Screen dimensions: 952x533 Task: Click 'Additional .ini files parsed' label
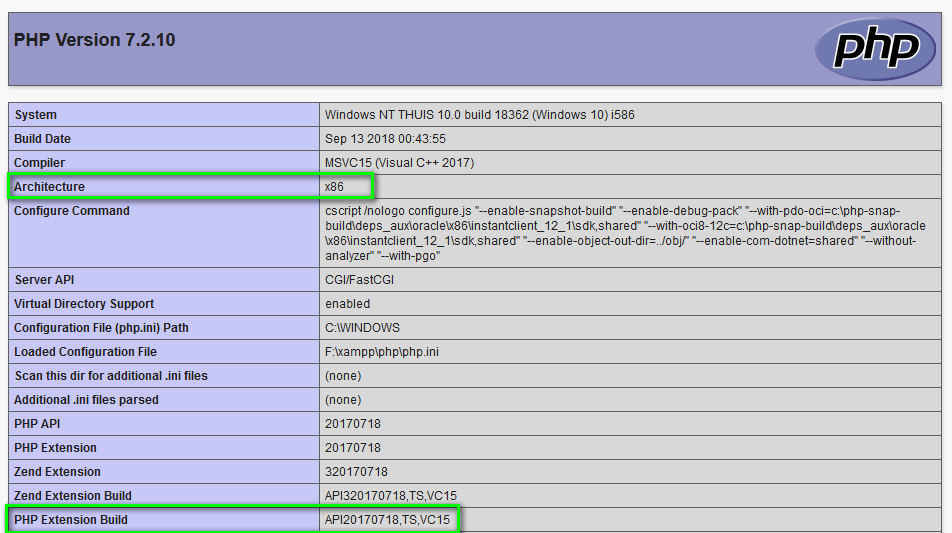tap(86, 399)
